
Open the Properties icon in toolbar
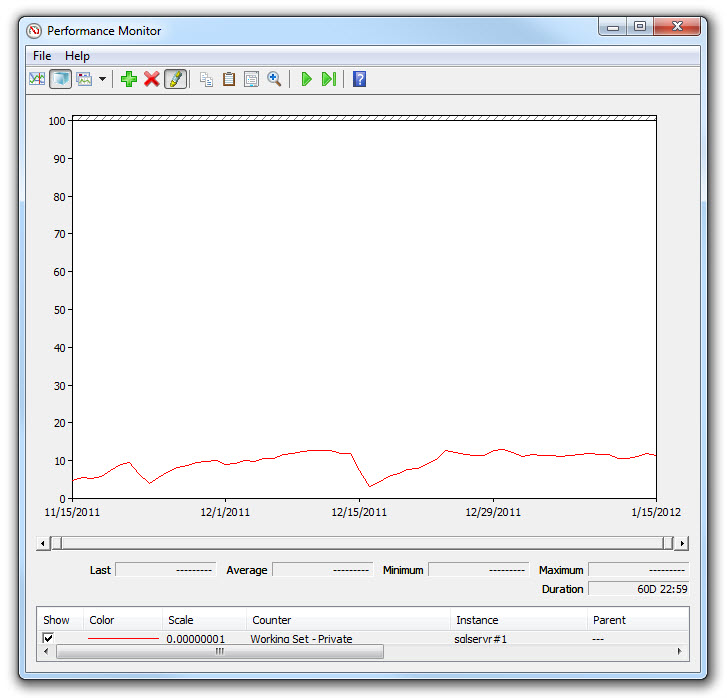(x=252, y=79)
